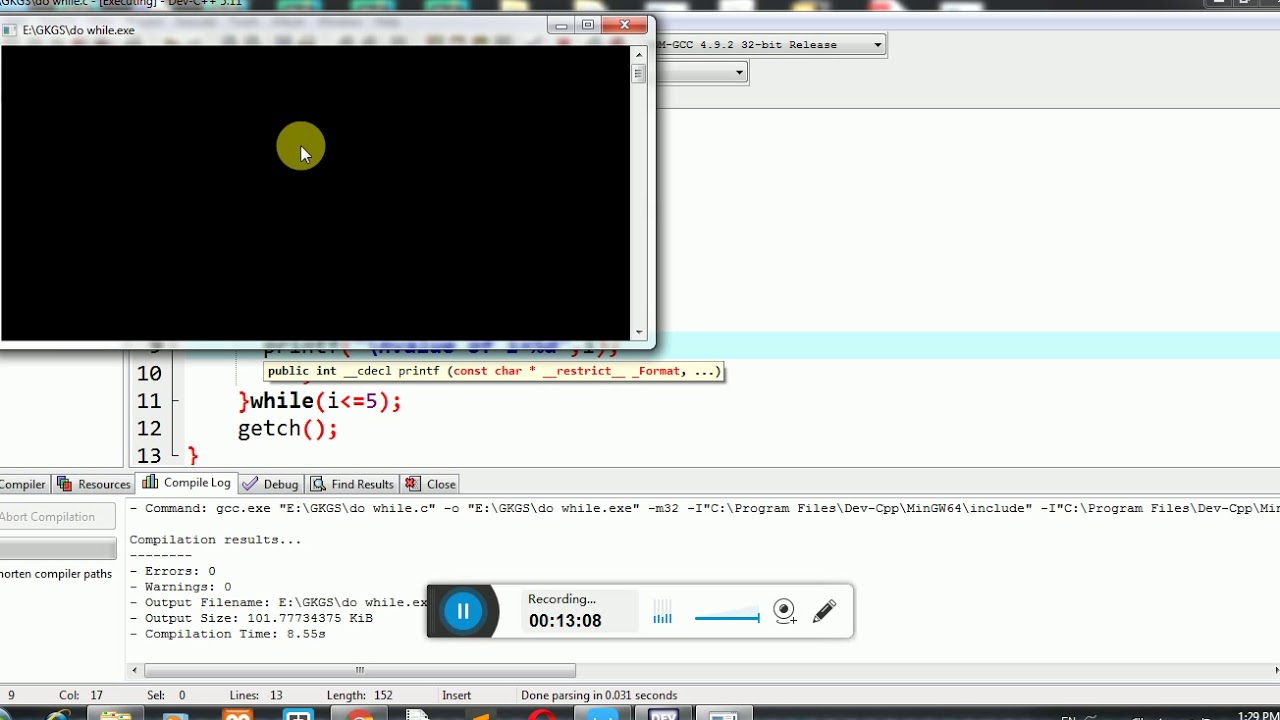
Task: Minimize the do while.exe console window
Action: coord(561,25)
